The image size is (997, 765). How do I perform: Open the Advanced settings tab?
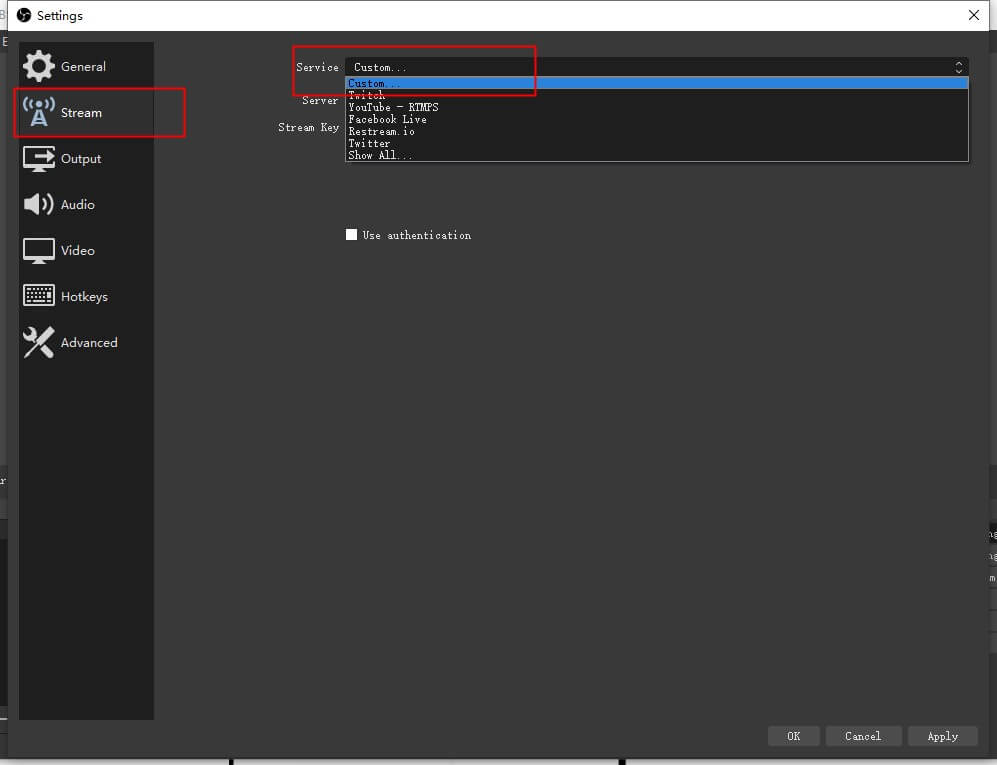[x=86, y=342]
